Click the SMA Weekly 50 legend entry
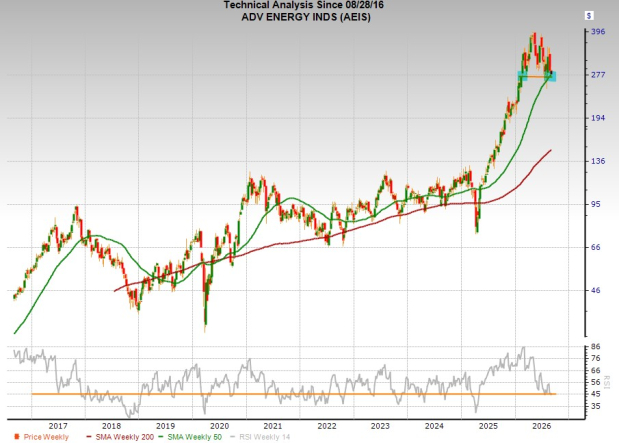The image size is (619, 443). click(x=190, y=437)
